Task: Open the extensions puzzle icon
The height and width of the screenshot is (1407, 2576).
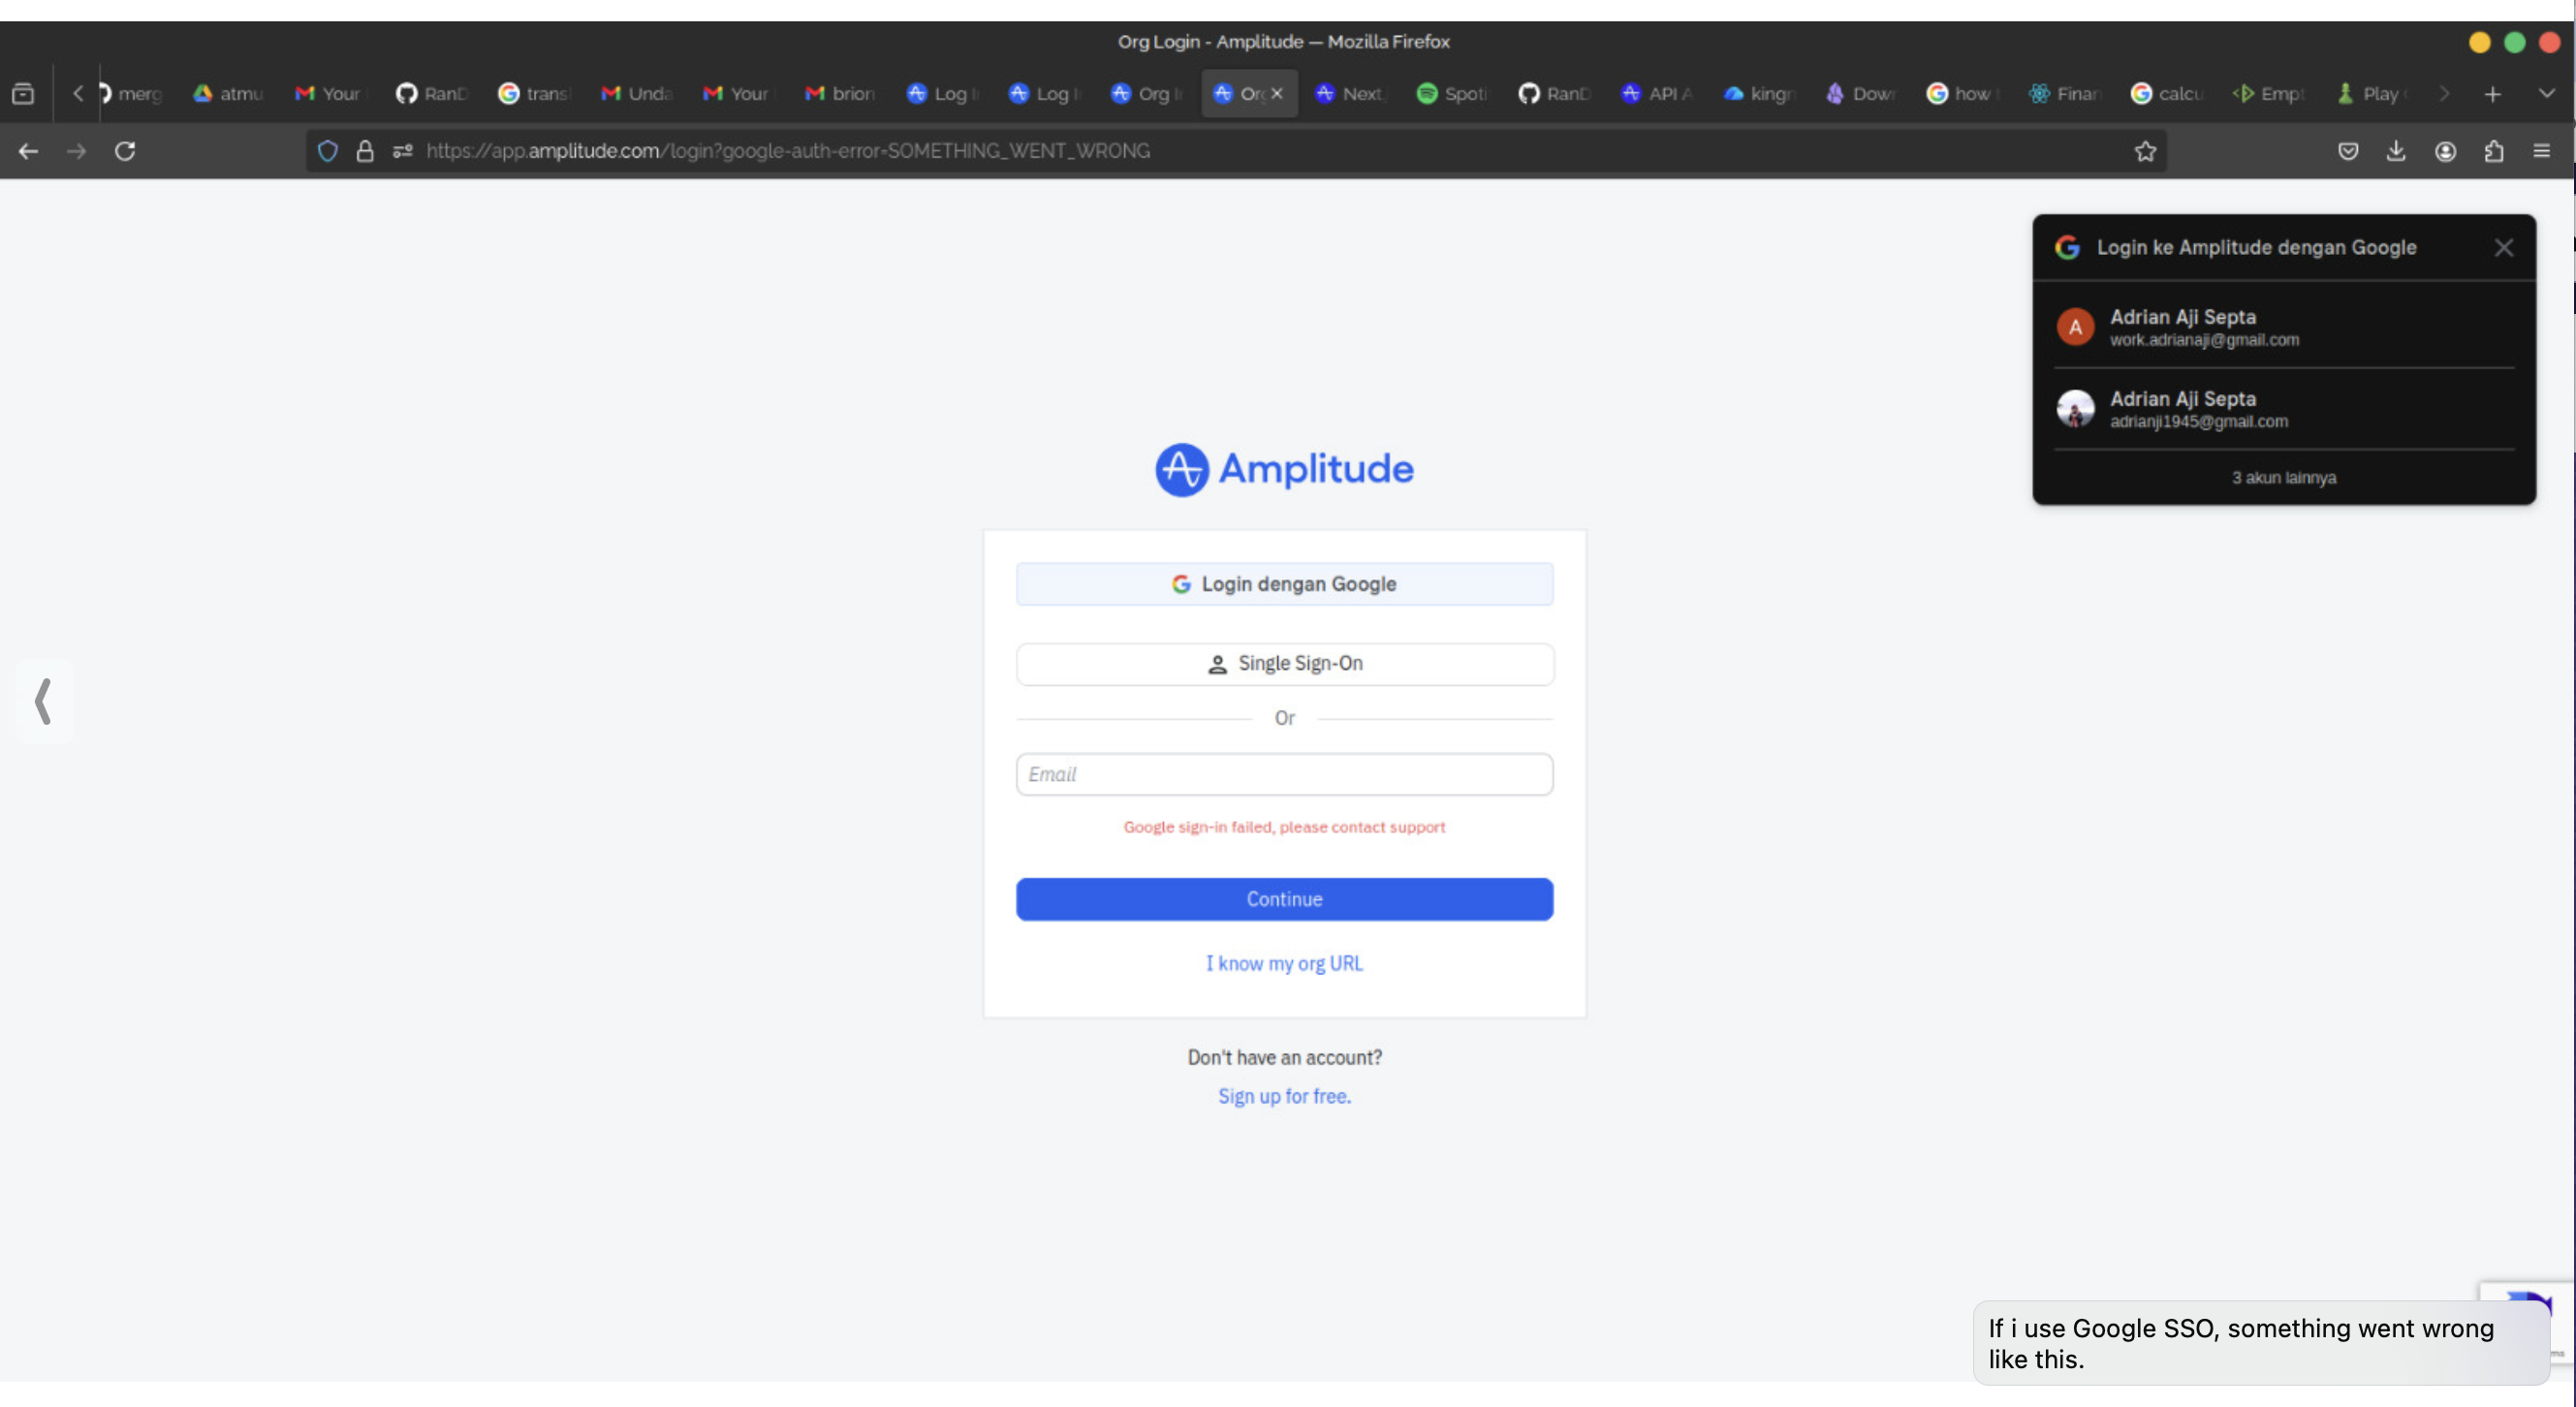Action: point(2494,151)
